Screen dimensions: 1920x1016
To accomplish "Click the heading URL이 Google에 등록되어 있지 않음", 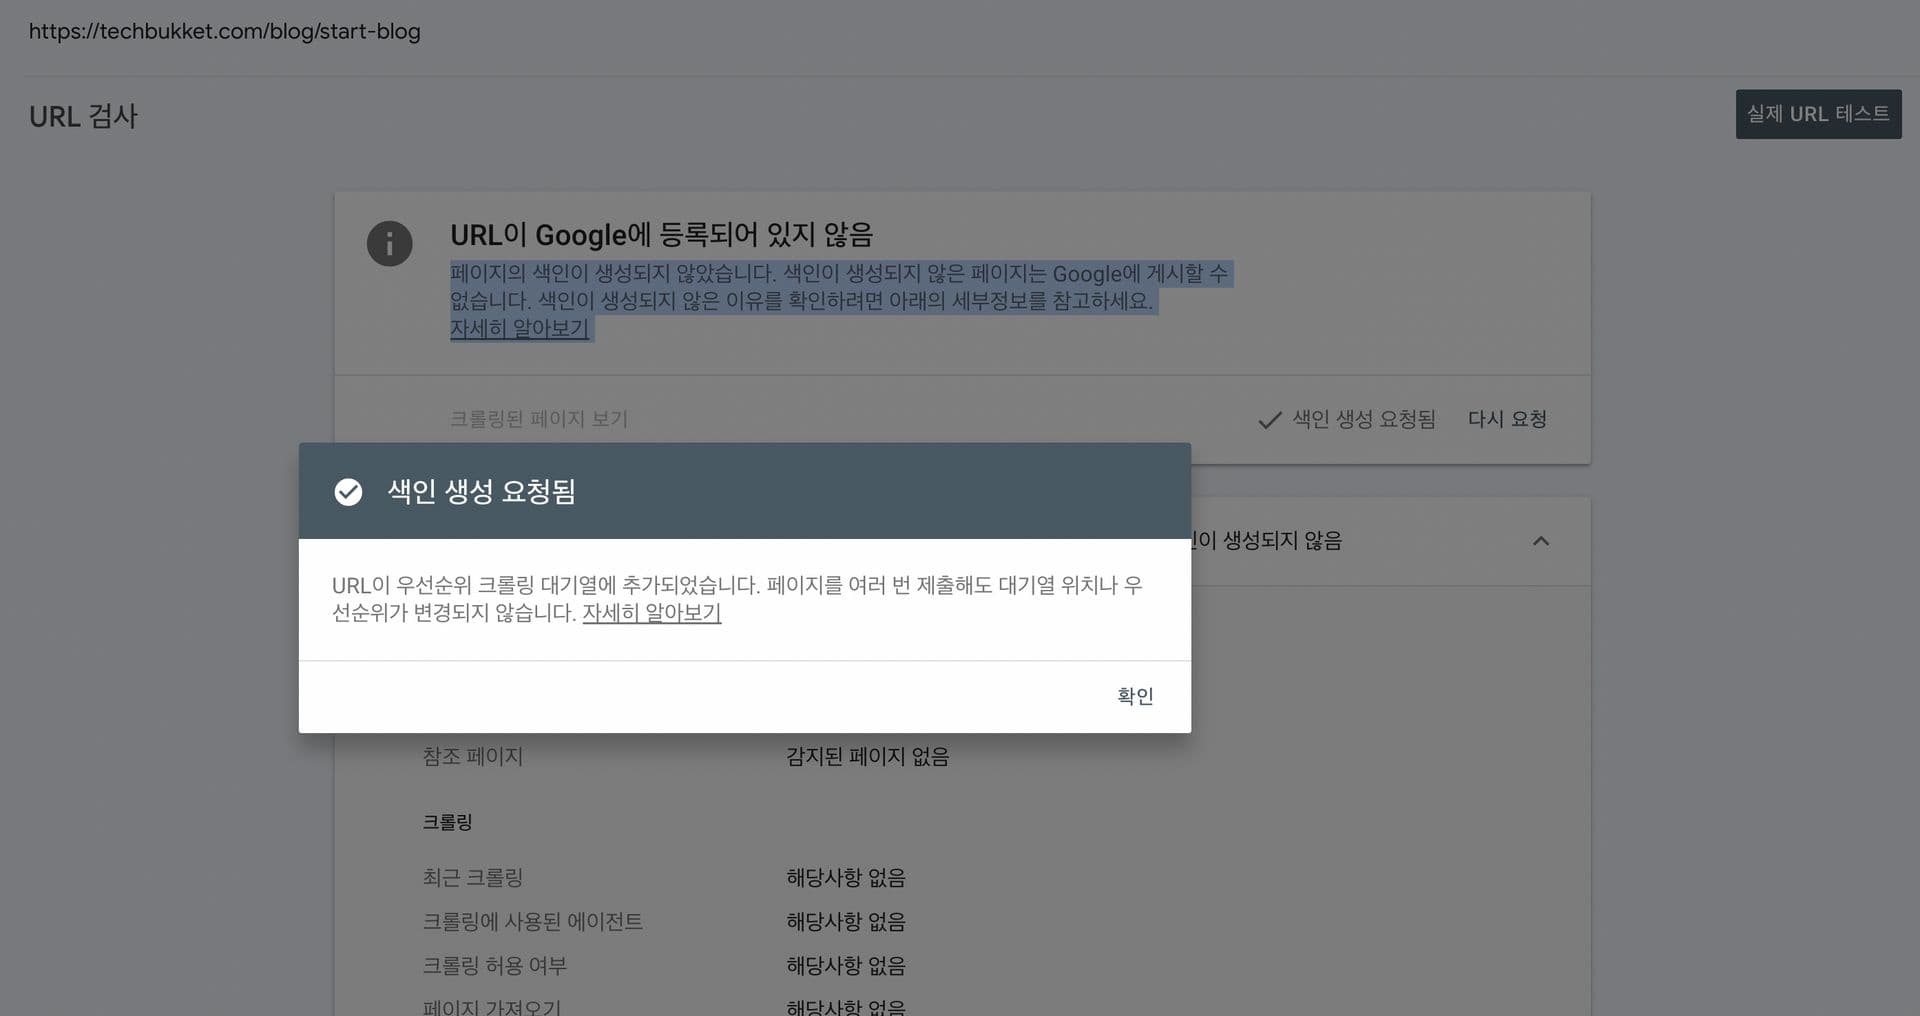I will (x=661, y=235).
